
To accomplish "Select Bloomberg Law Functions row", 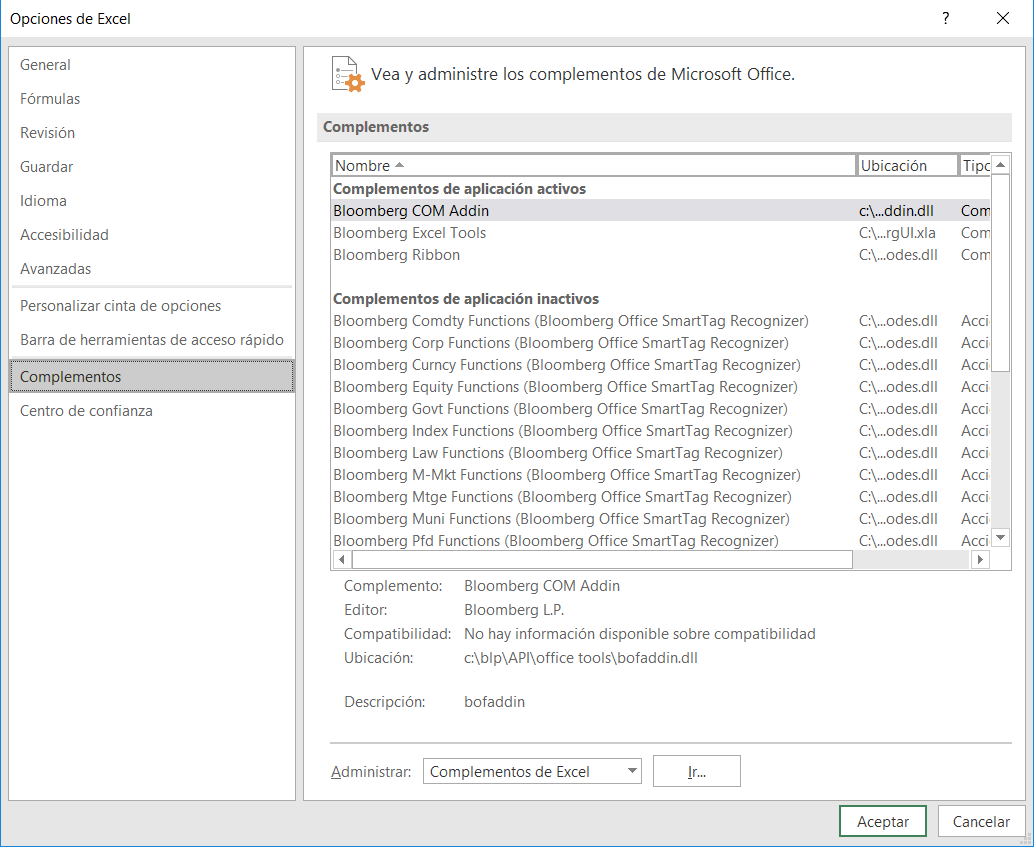I will 660,453.
